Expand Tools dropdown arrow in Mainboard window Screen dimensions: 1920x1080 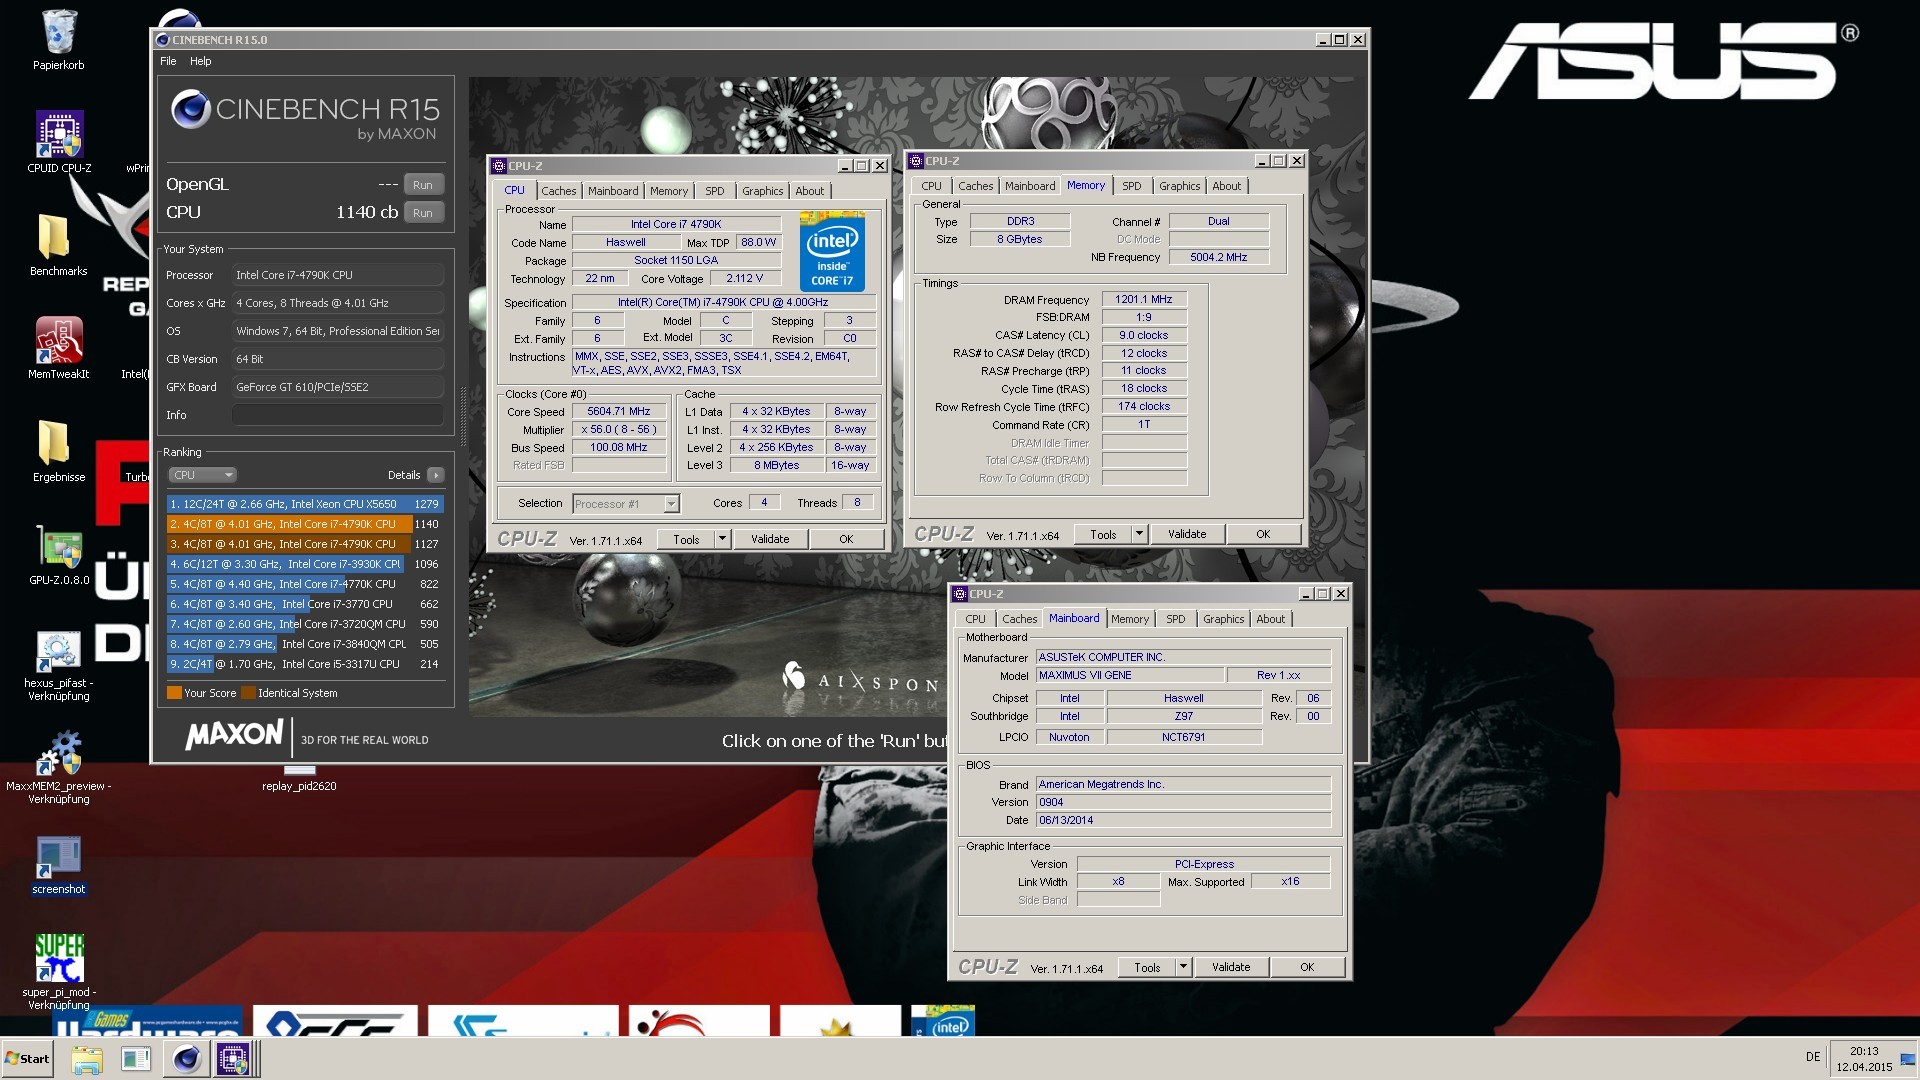pyautogui.click(x=1183, y=967)
